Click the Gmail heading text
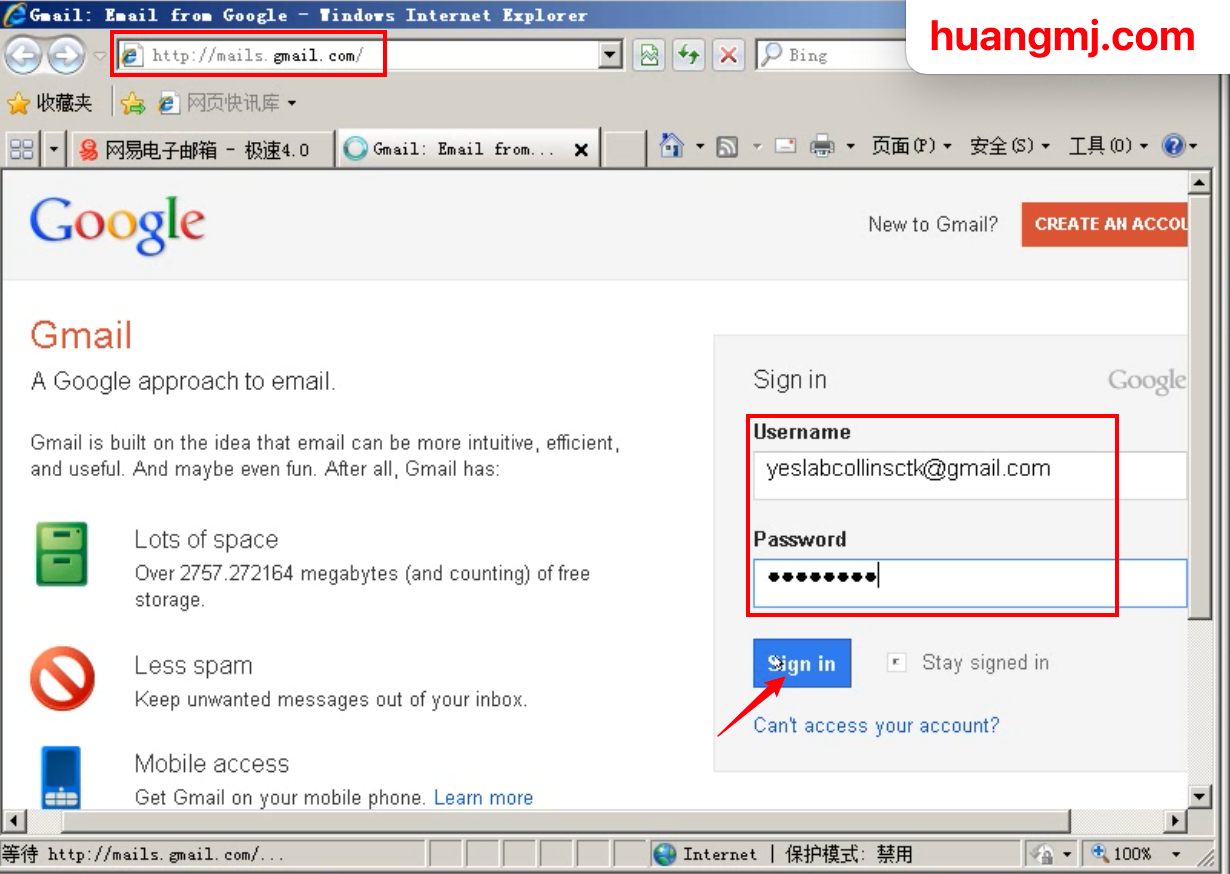The width and height of the screenshot is (1230, 874). tap(81, 335)
